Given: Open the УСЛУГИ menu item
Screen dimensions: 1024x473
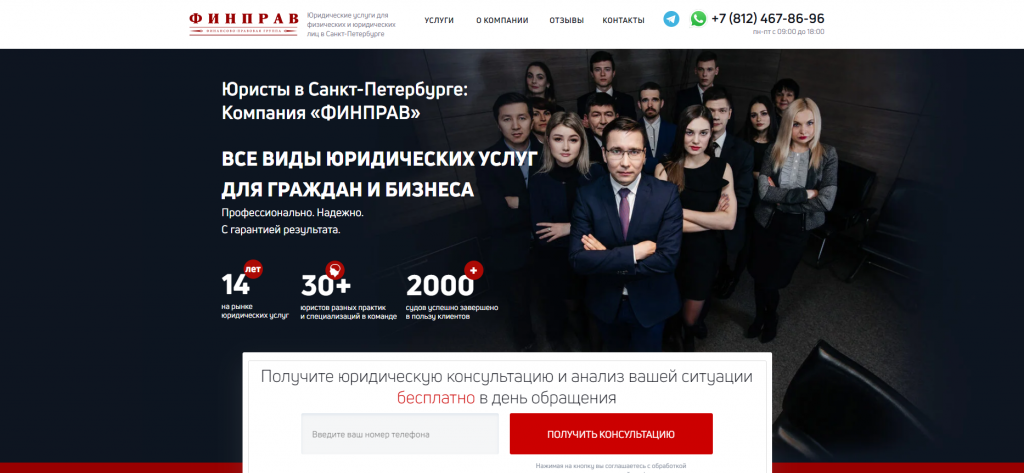Looking at the screenshot, I should 439,20.
